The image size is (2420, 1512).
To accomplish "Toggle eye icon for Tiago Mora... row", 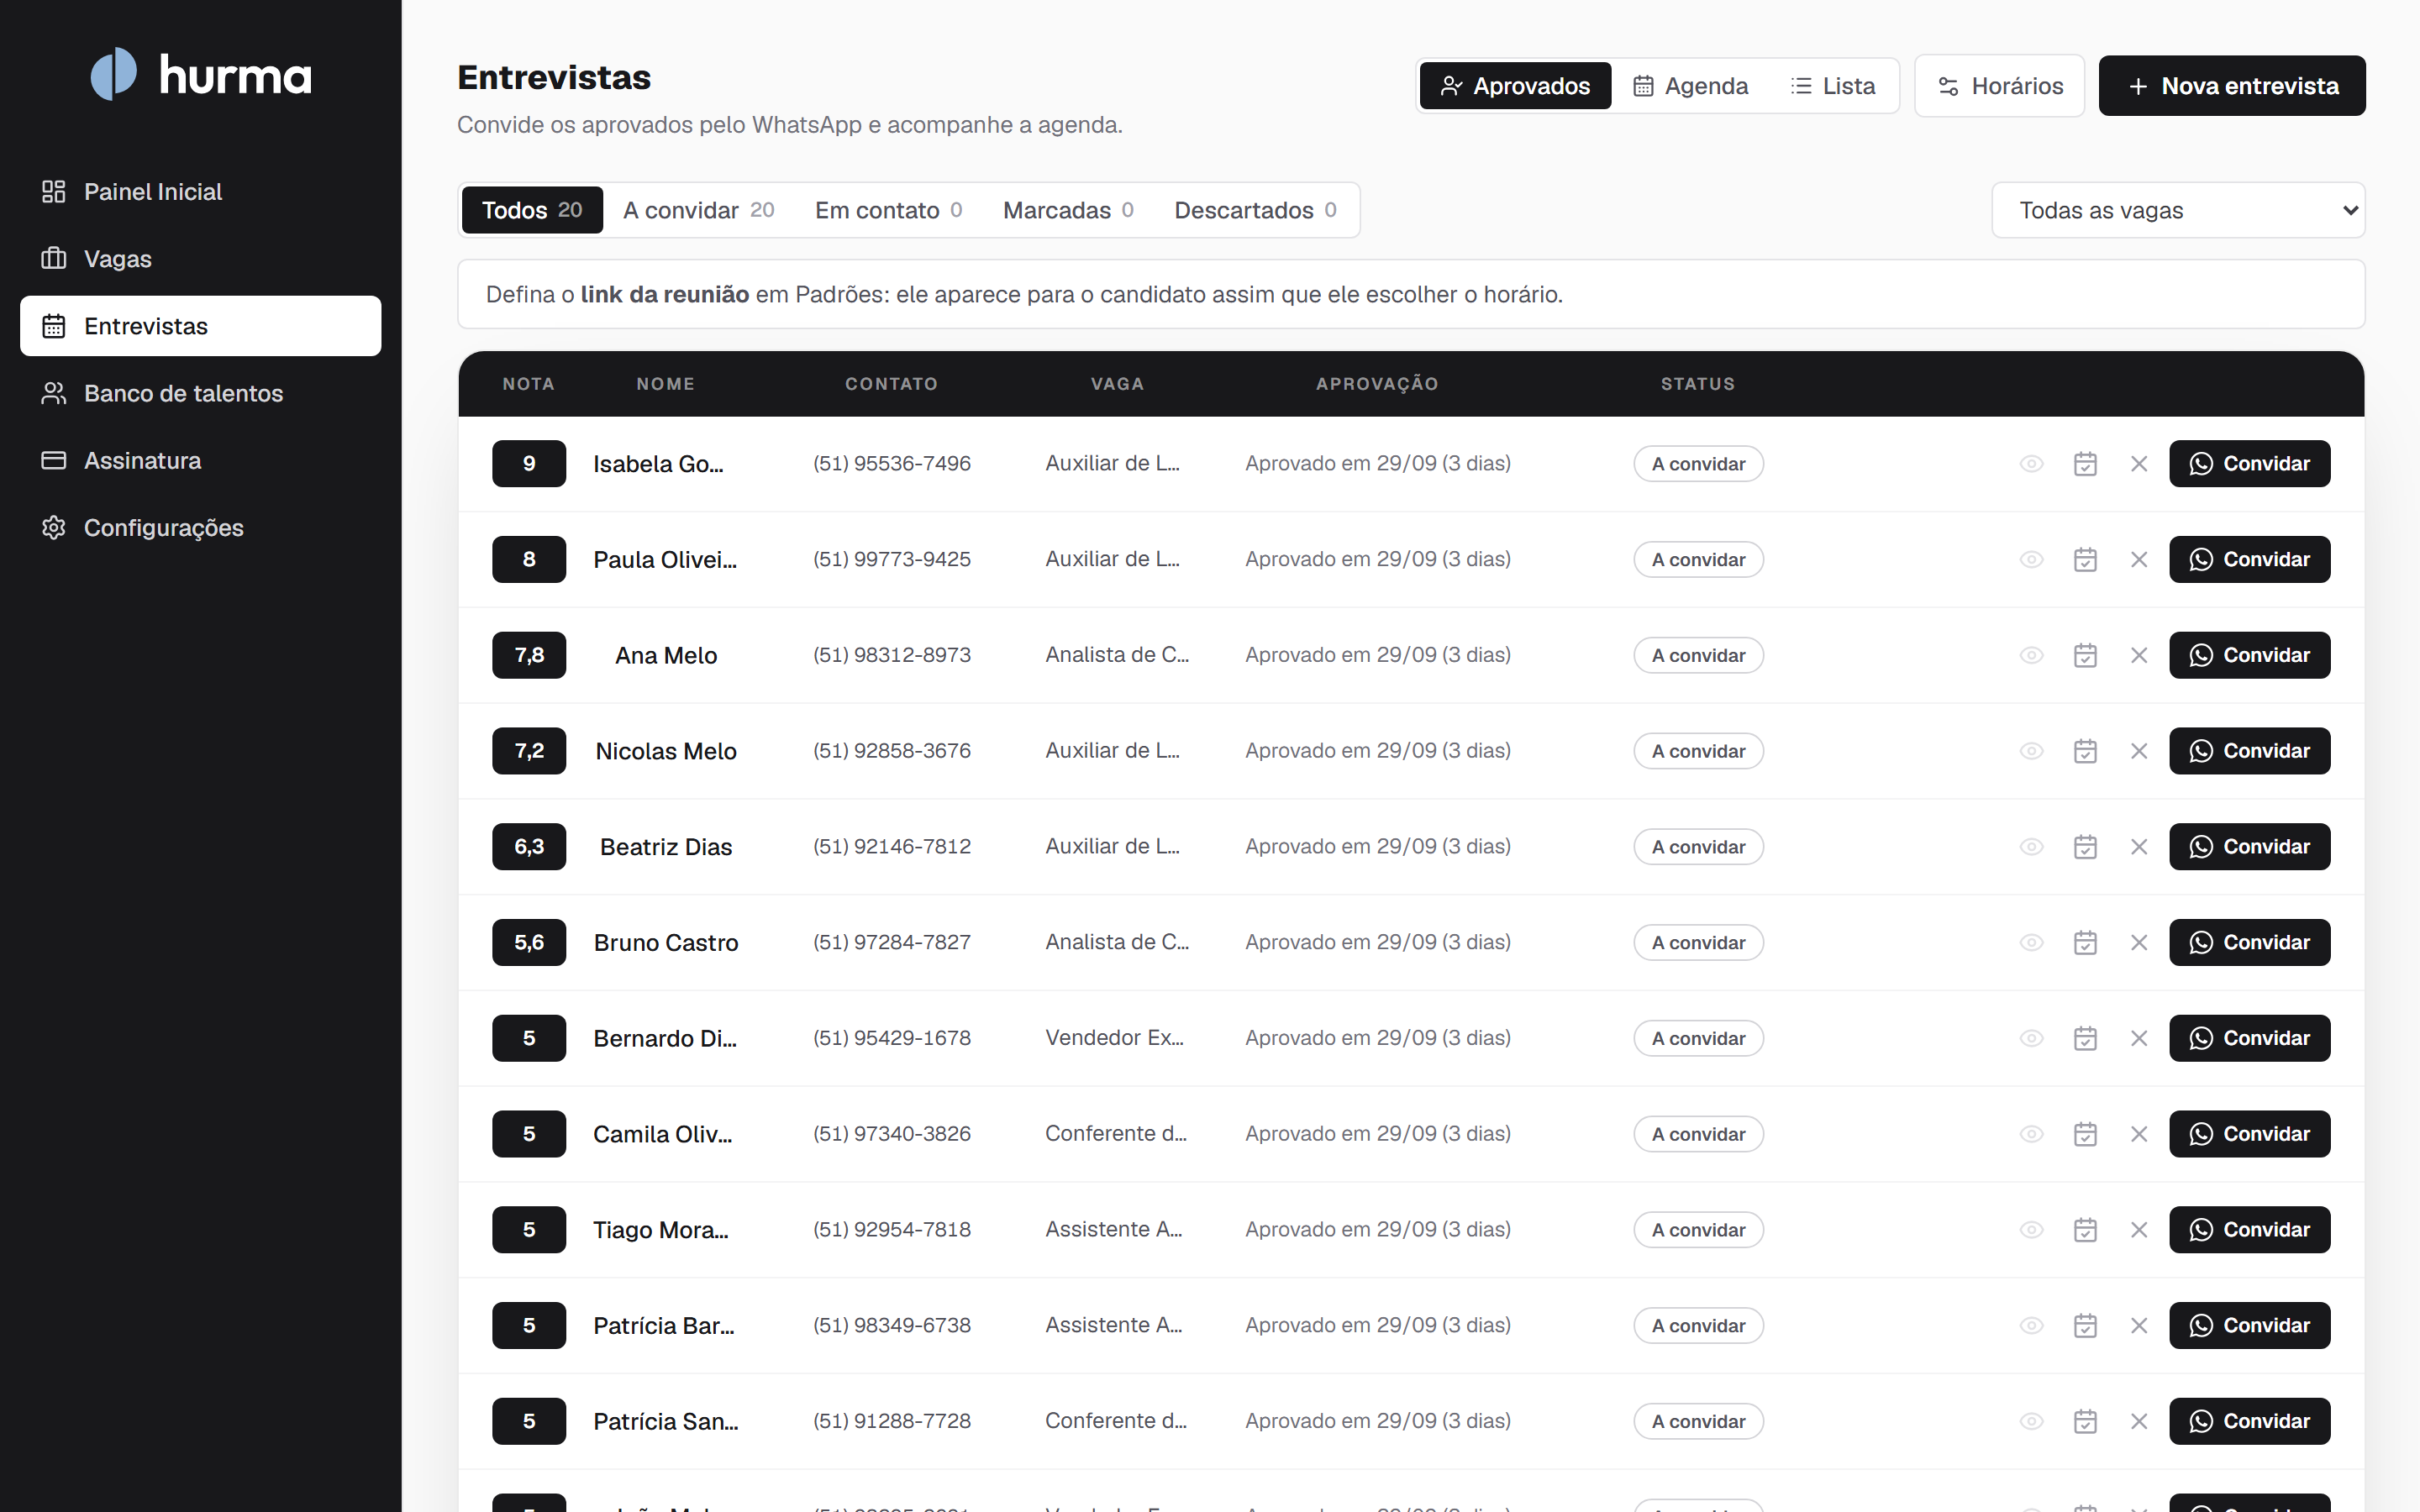I will (x=2031, y=1230).
